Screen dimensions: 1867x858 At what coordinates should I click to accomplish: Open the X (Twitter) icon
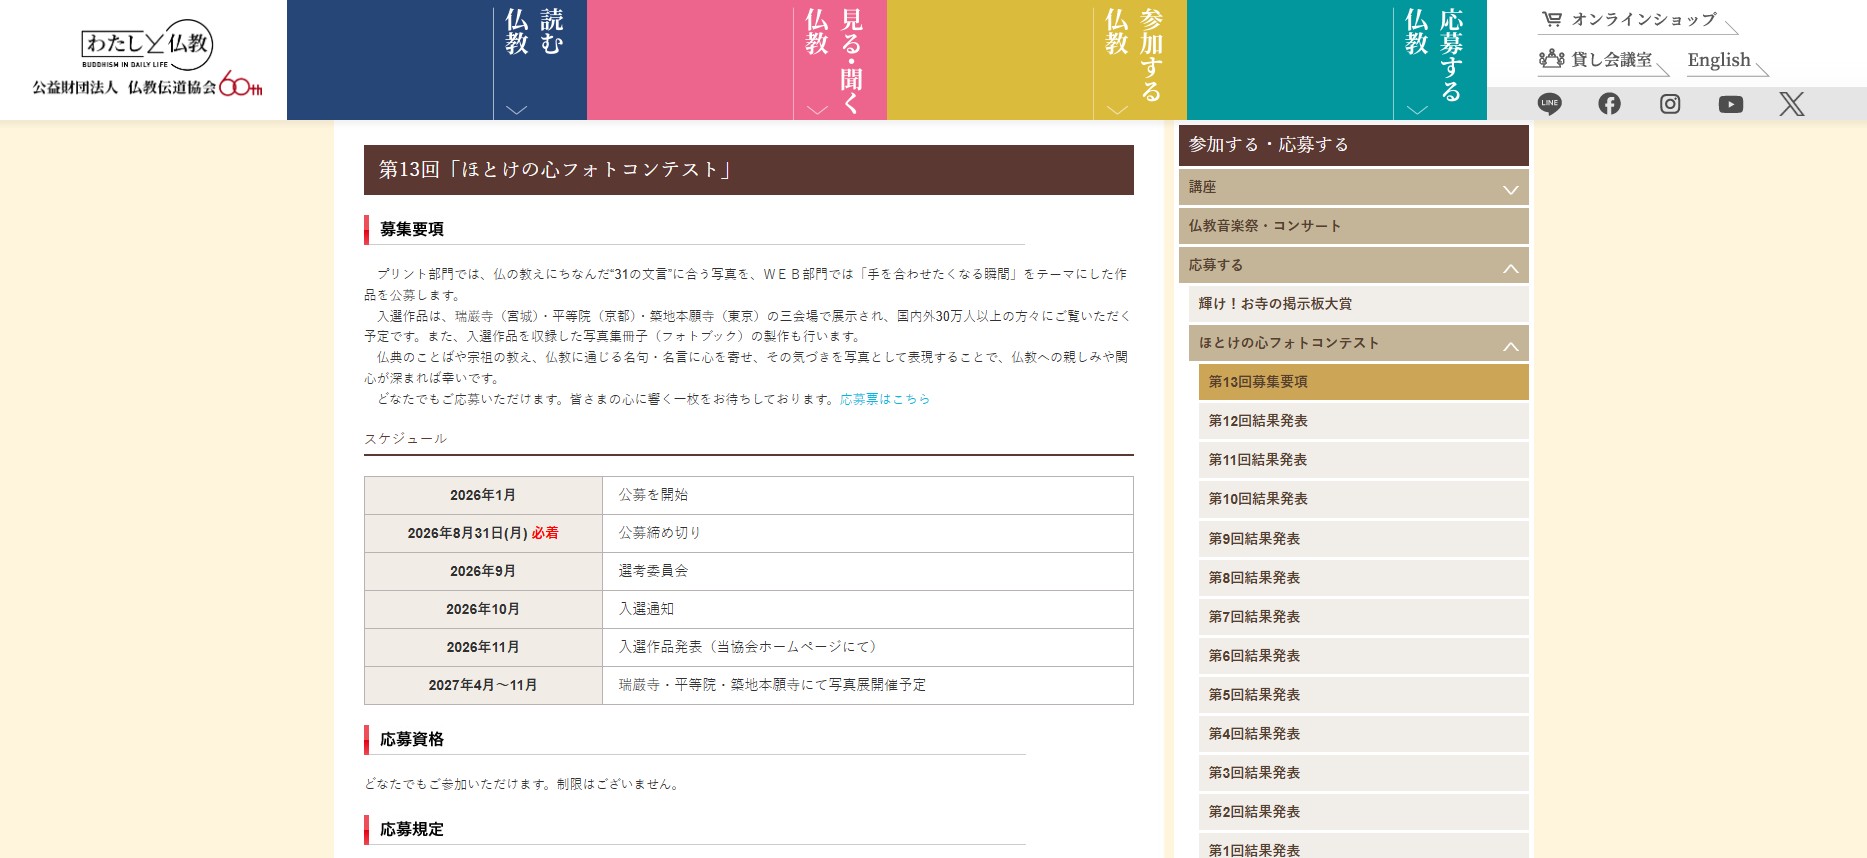pyautogui.click(x=1791, y=104)
